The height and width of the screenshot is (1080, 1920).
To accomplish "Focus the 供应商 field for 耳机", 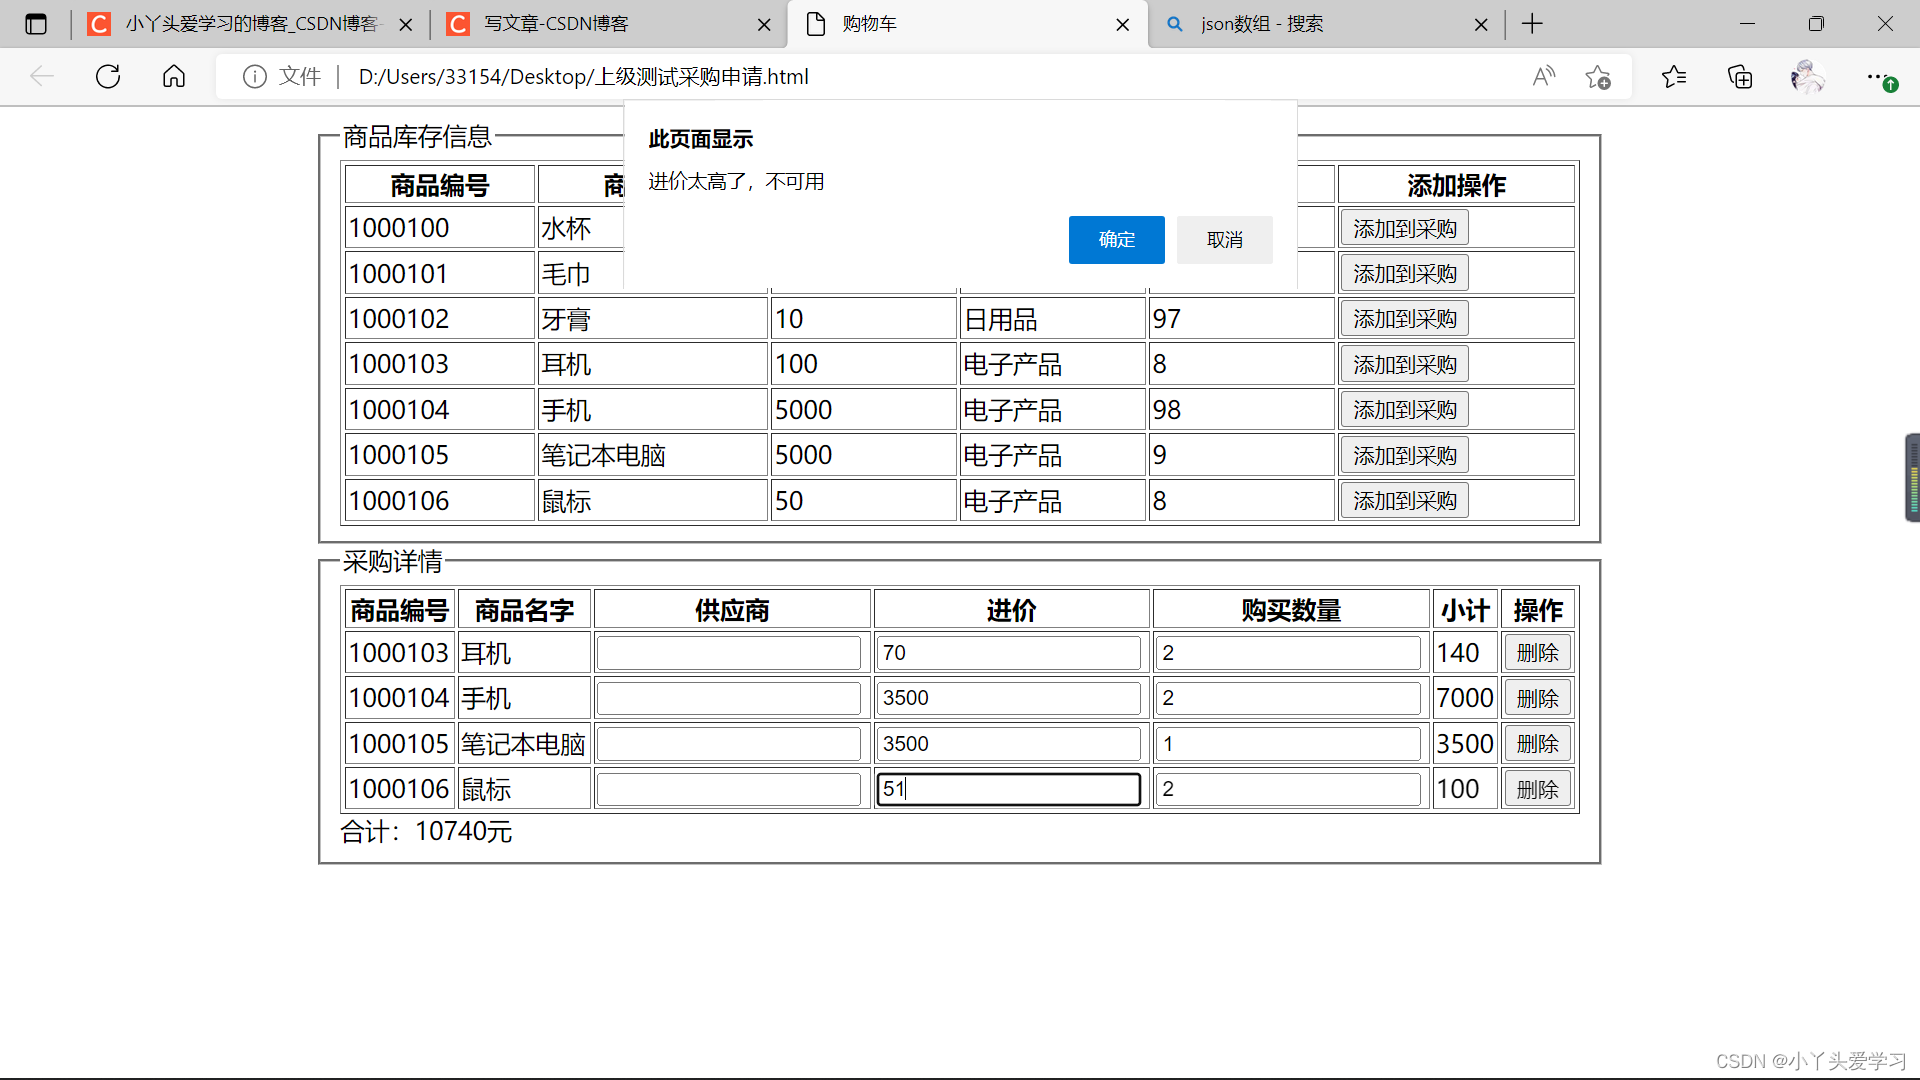I will tap(729, 653).
